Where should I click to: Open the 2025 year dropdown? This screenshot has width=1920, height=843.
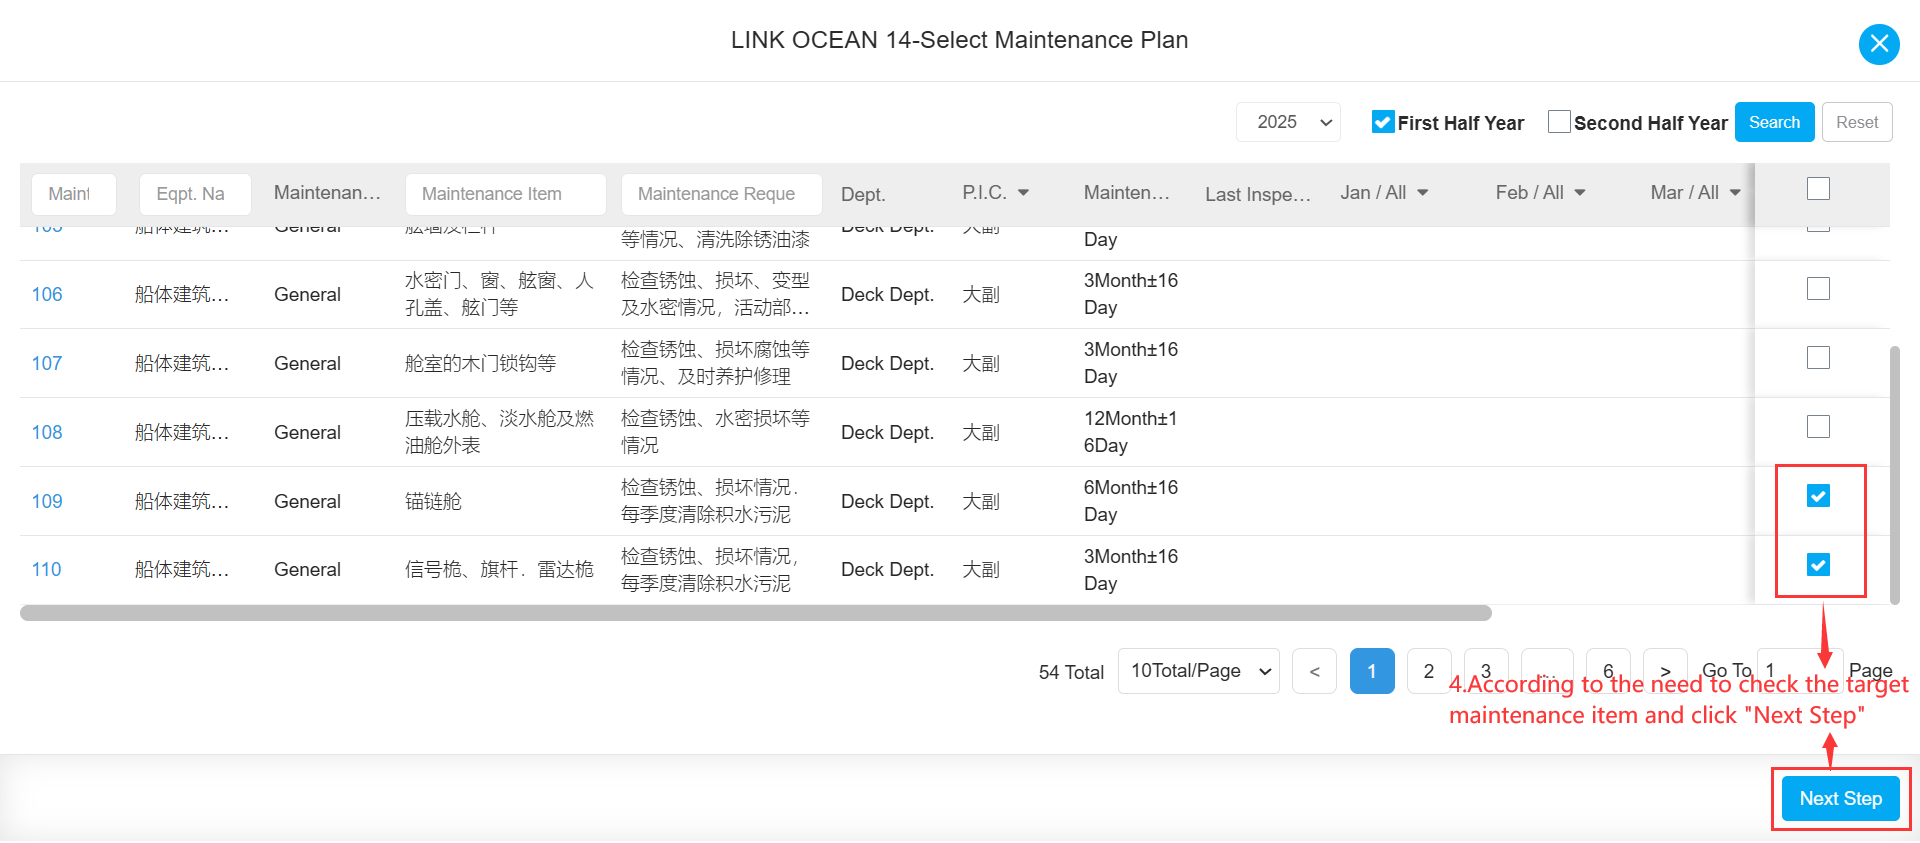coord(1288,122)
